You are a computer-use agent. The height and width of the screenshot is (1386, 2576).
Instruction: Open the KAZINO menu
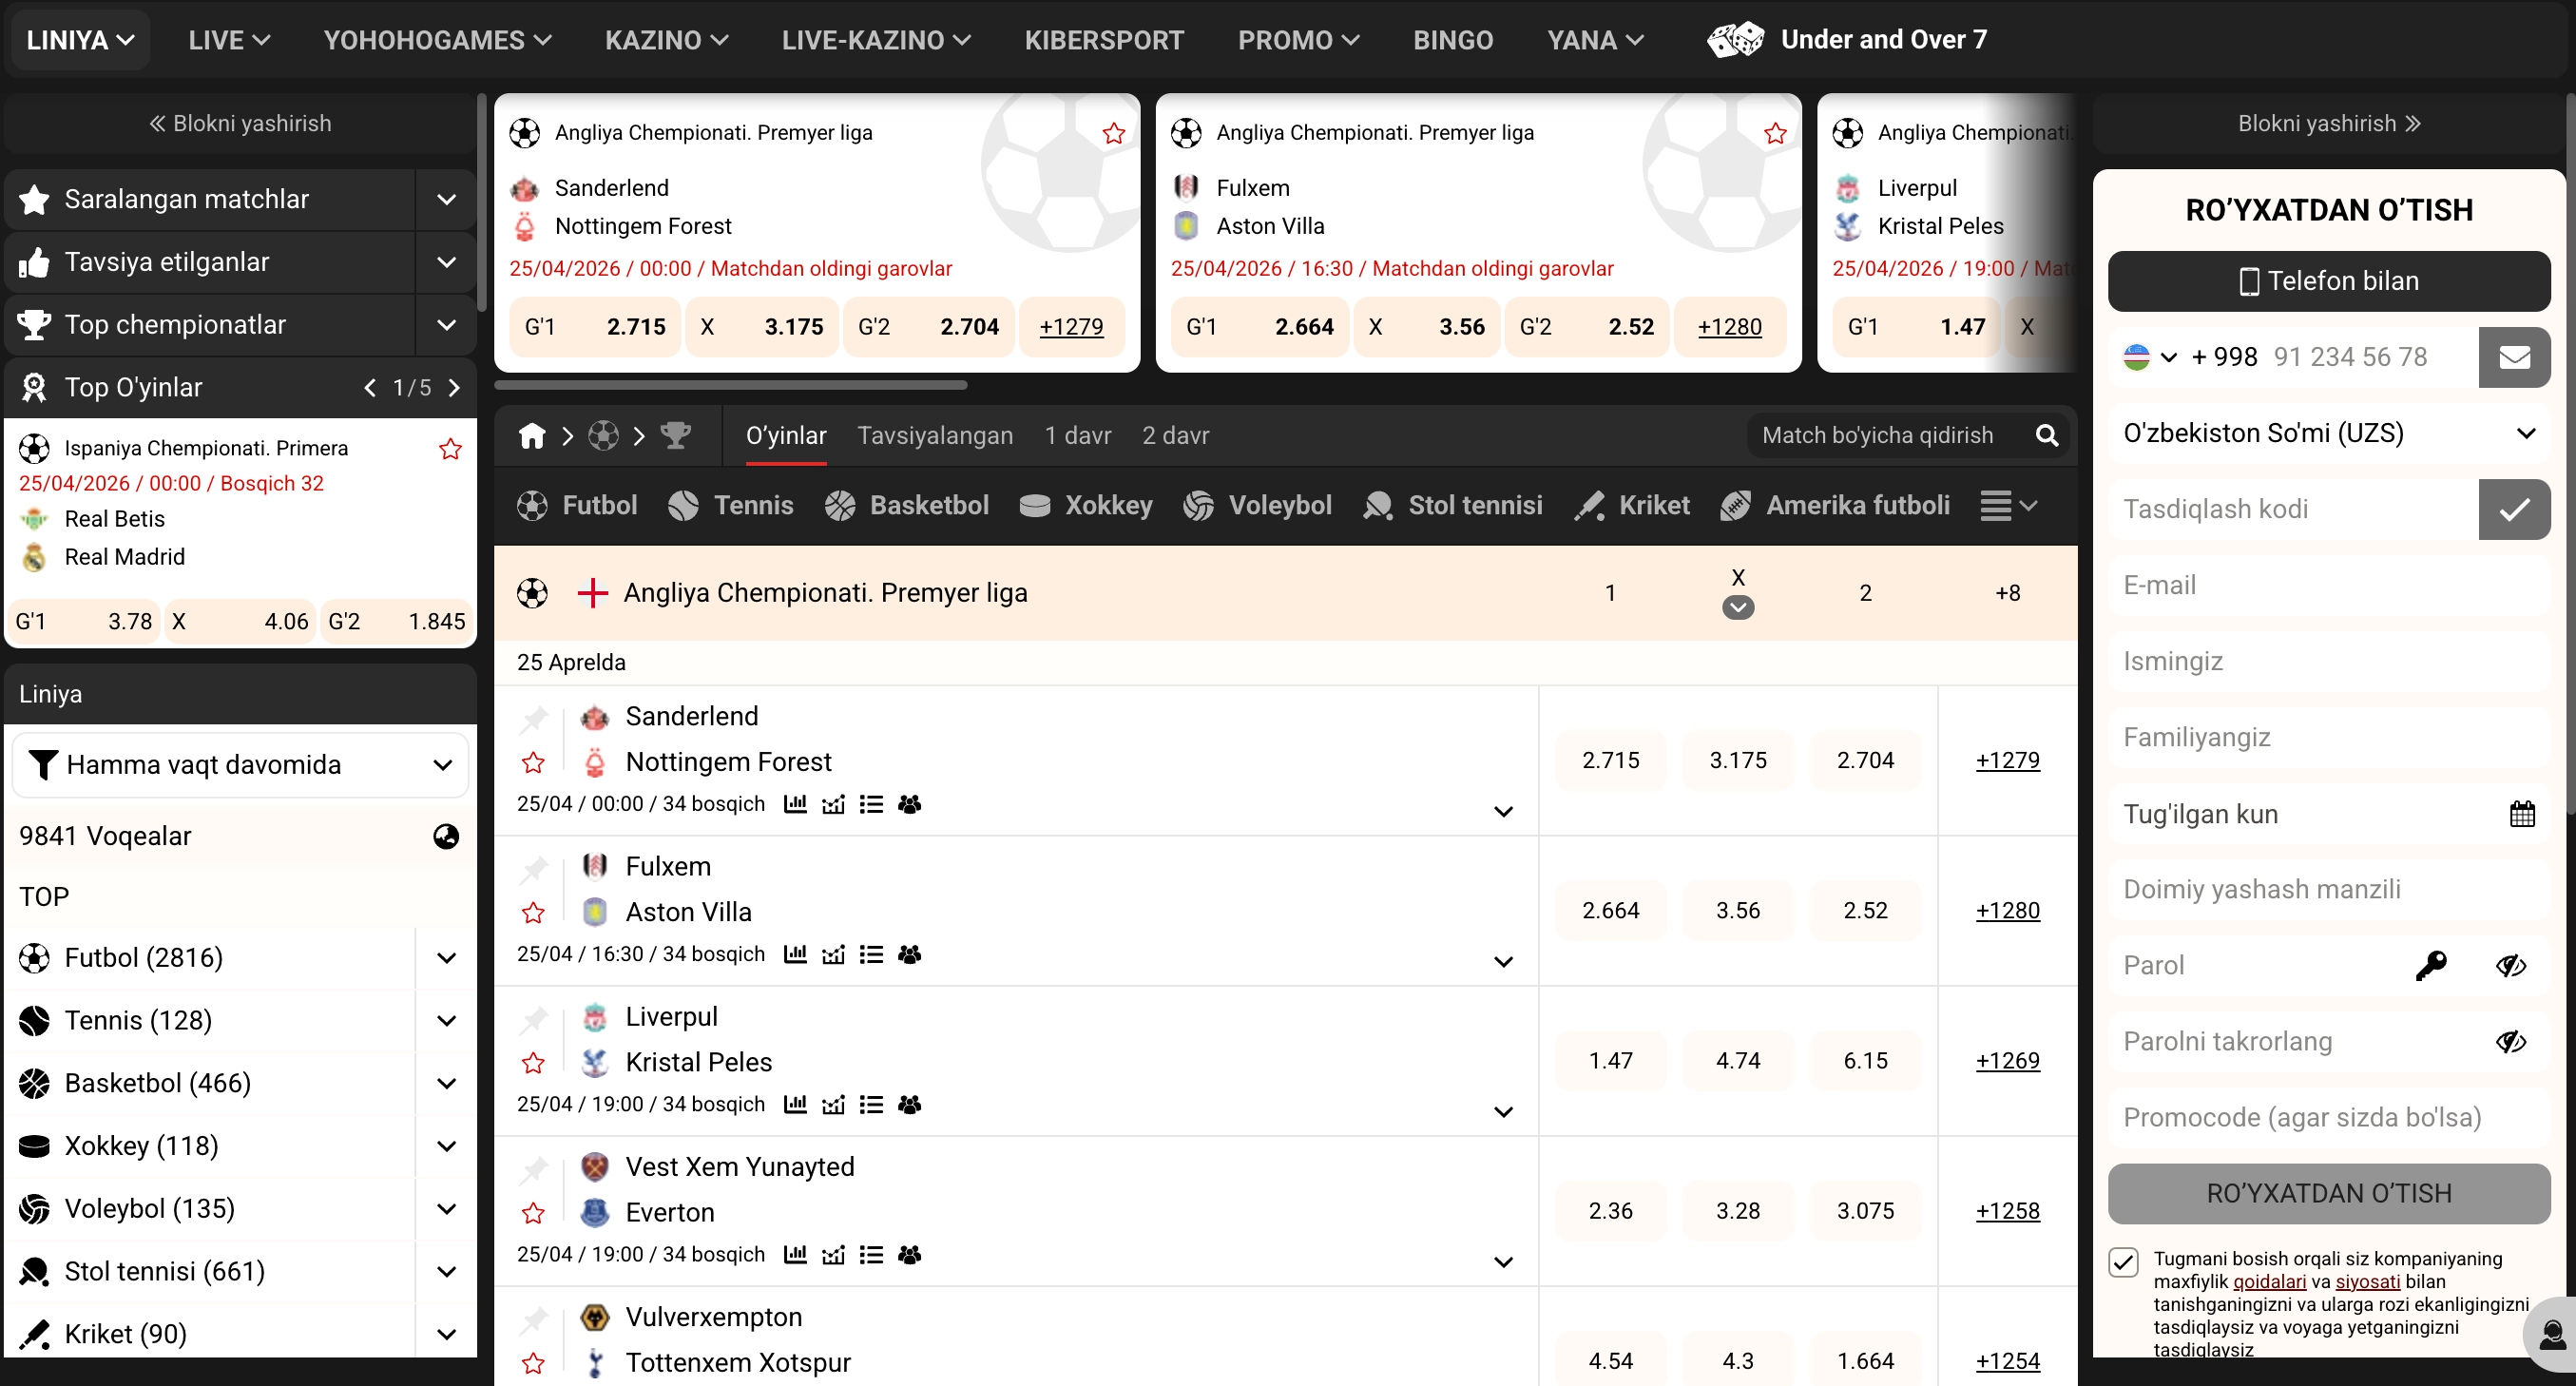click(x=666, y=40)
